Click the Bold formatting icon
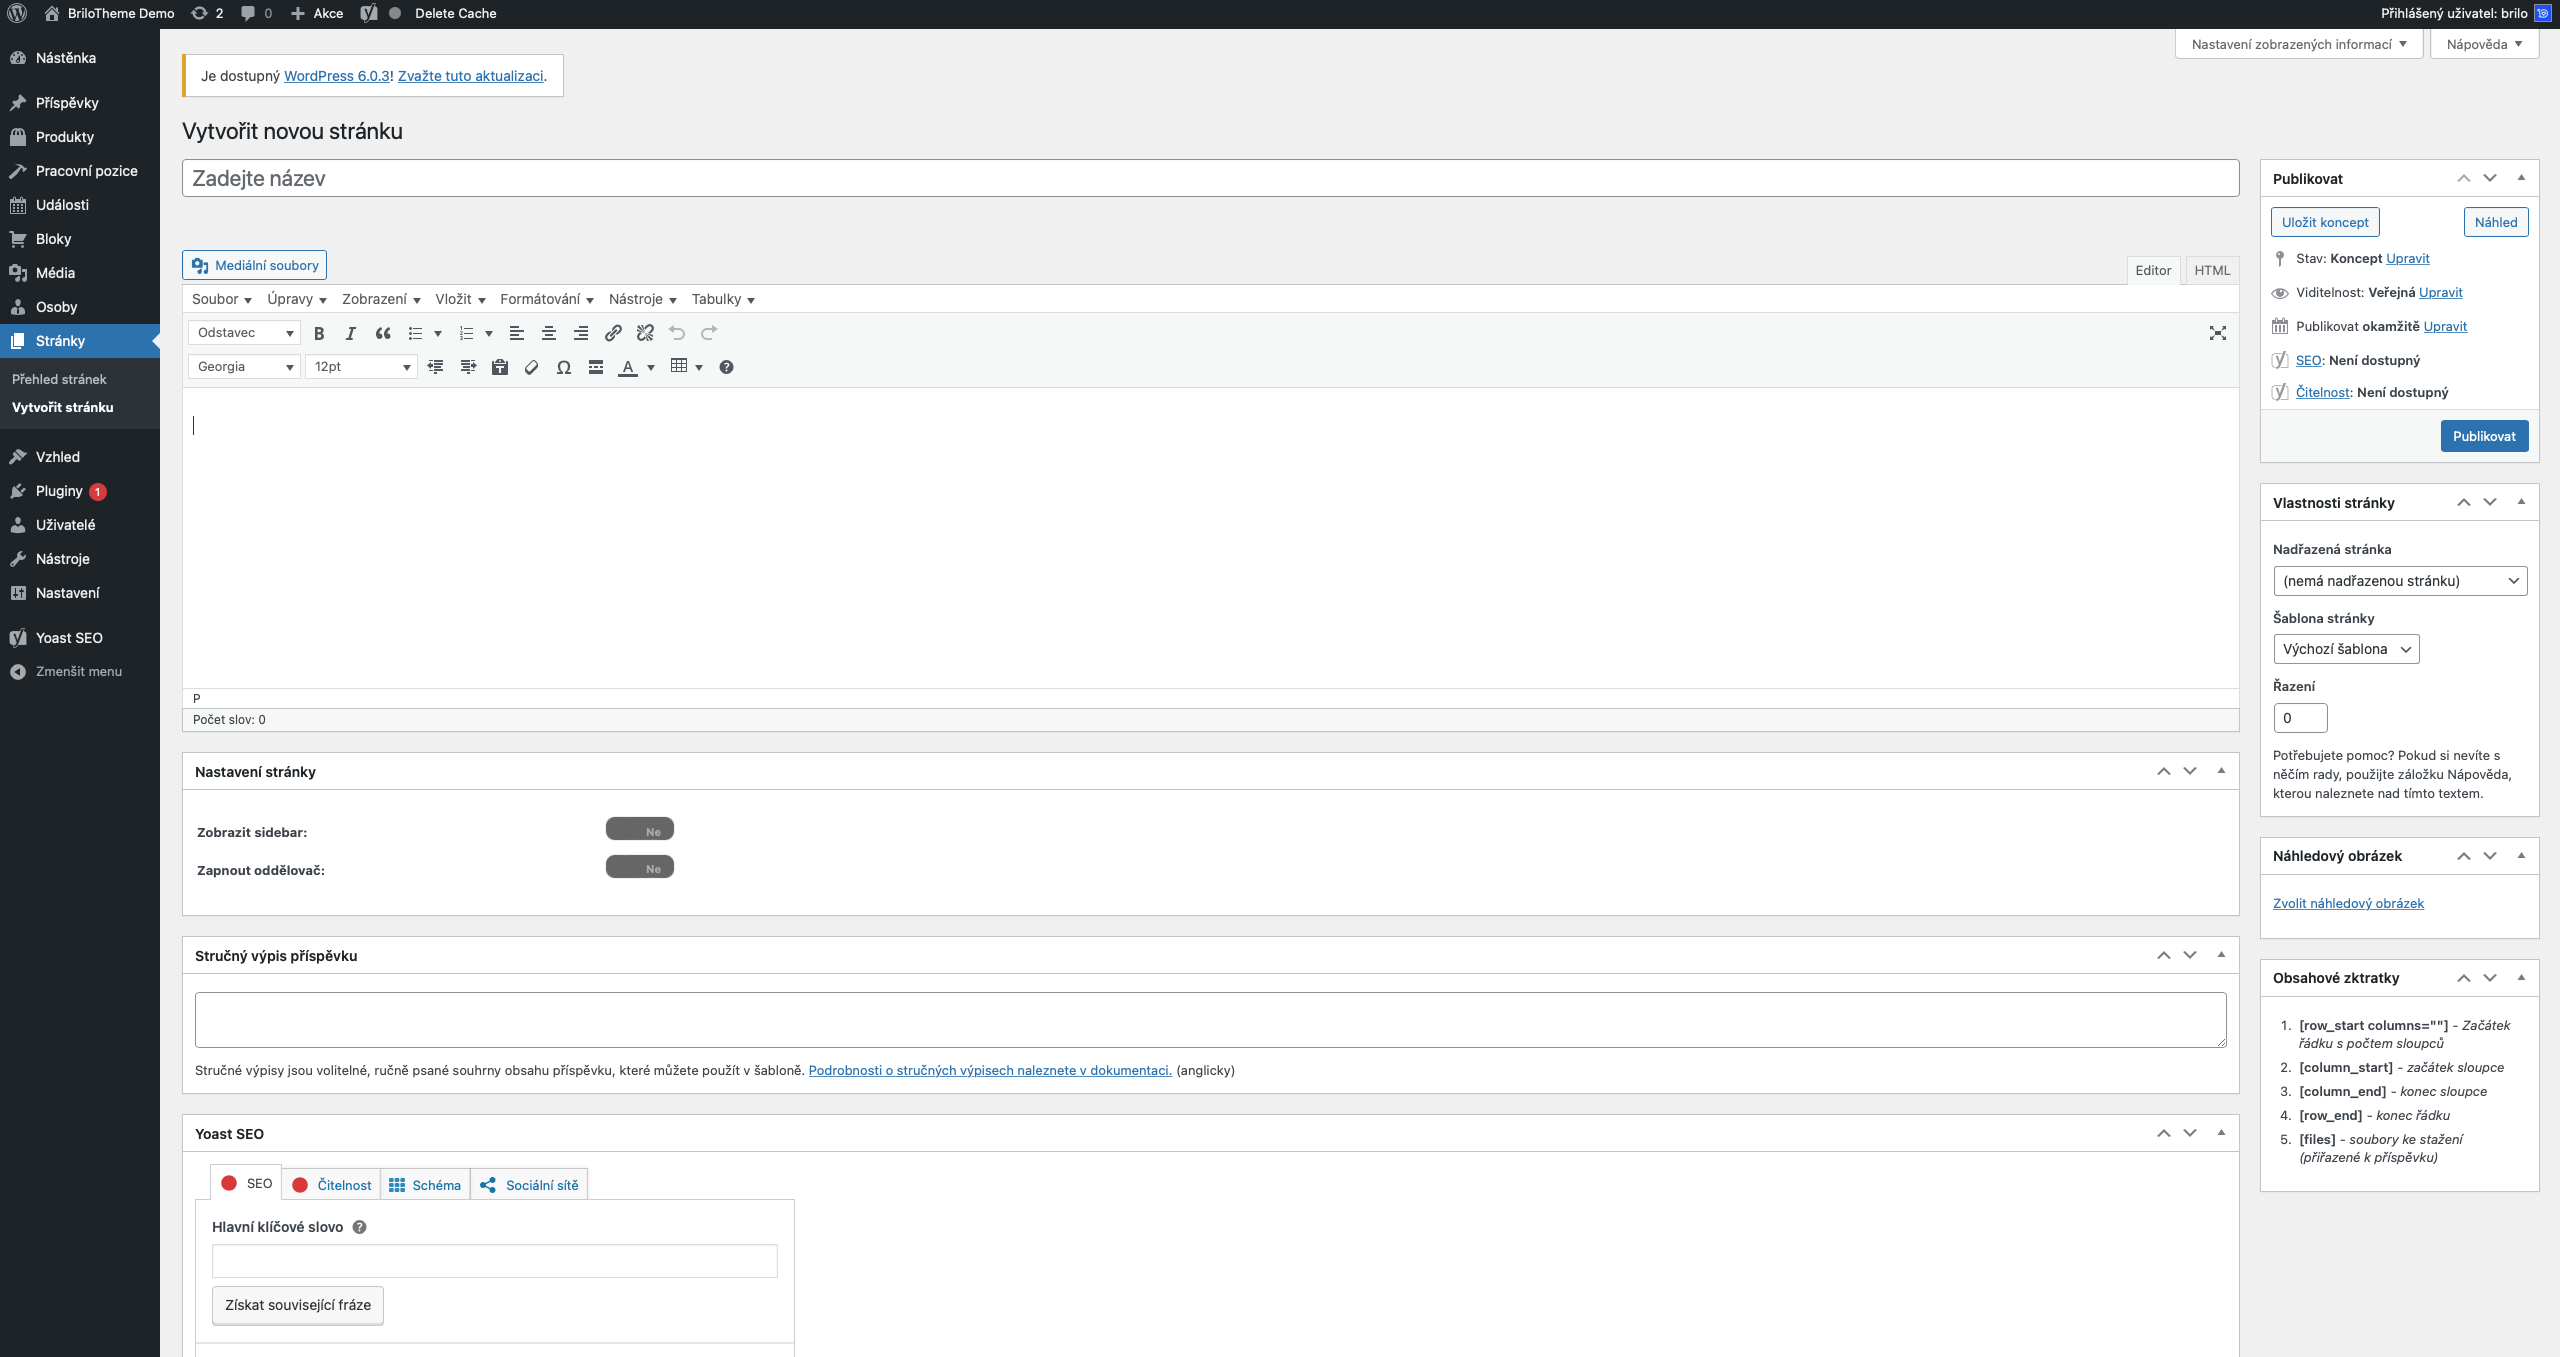 [319, 333]
